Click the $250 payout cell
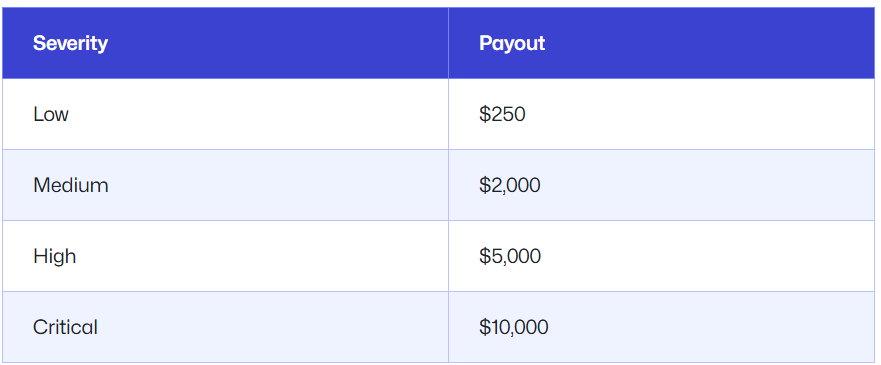The height and width of the screenshot is (365, 881). pos(661,114)
